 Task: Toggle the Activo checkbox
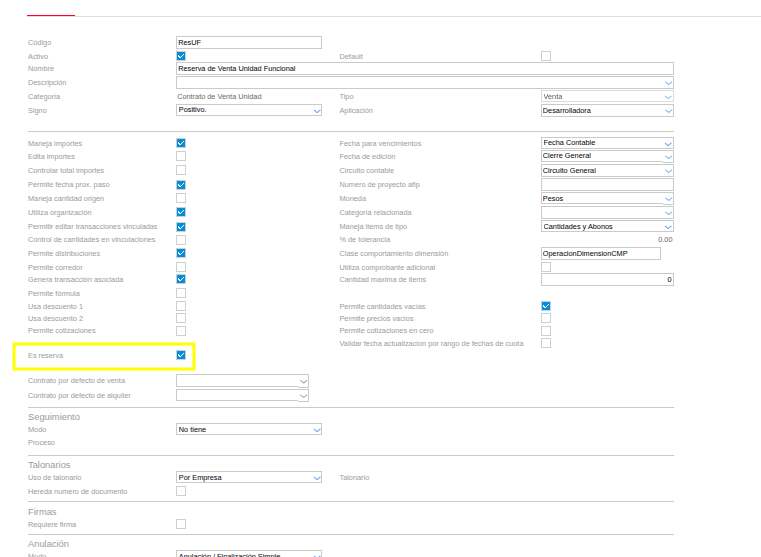pyautogui.click(x=181, y=56)
